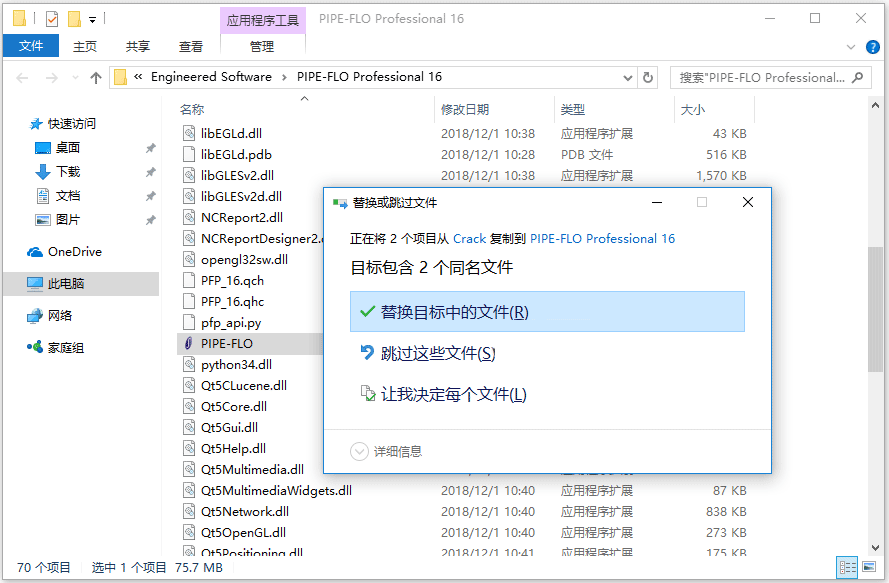Select the Qt5Gui.dll file
The height and width of the screenshot is (583, 889).
point(229,427)
